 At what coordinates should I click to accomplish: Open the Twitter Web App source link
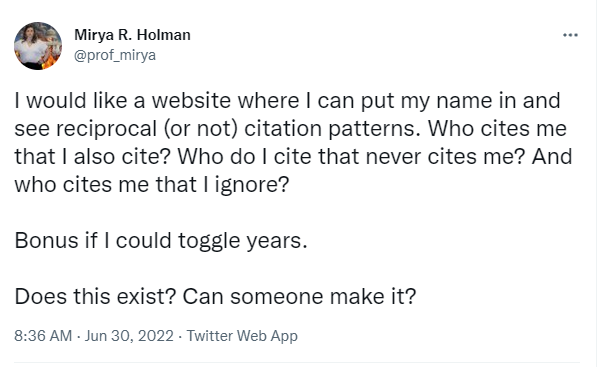point(242,336)
